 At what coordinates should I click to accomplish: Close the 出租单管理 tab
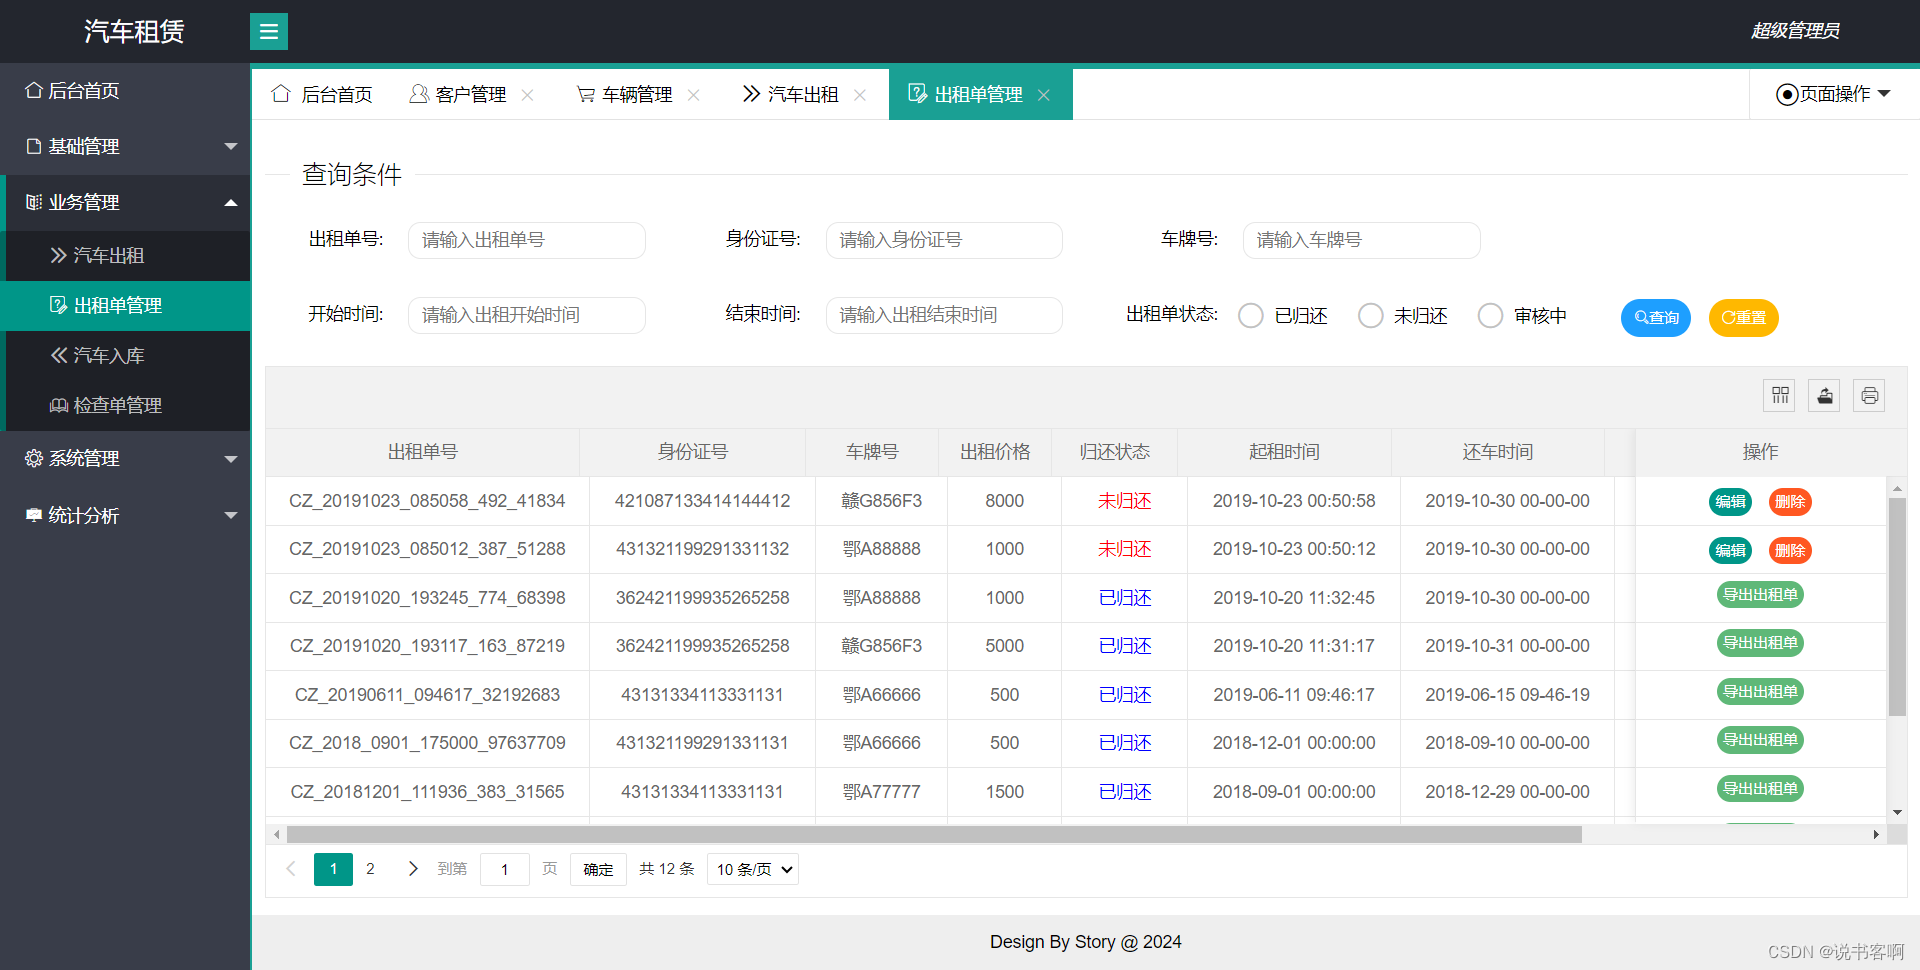(x=1044, y=95)
